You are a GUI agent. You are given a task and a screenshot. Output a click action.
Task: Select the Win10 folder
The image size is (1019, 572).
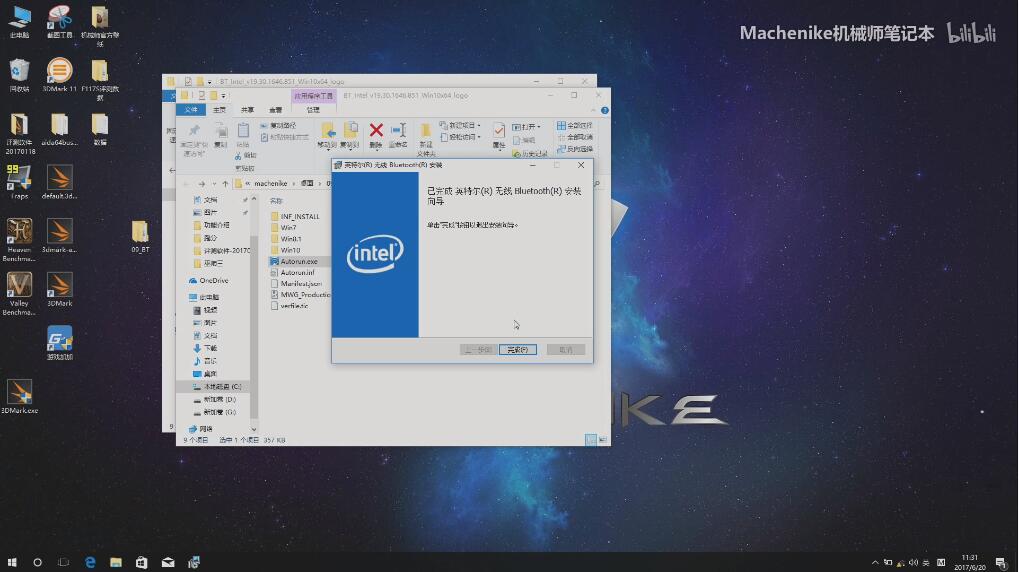pos(285,250)
